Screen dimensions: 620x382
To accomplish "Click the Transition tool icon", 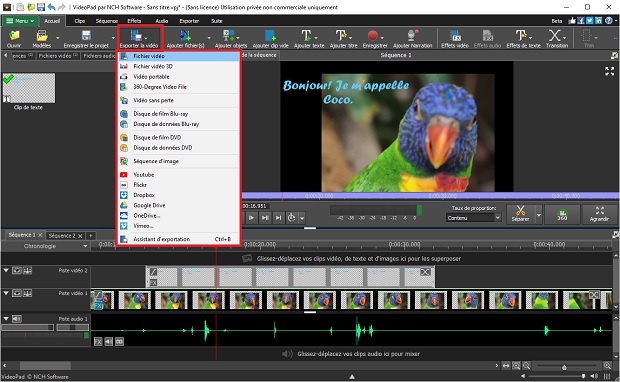I will [x=554, y=36].
